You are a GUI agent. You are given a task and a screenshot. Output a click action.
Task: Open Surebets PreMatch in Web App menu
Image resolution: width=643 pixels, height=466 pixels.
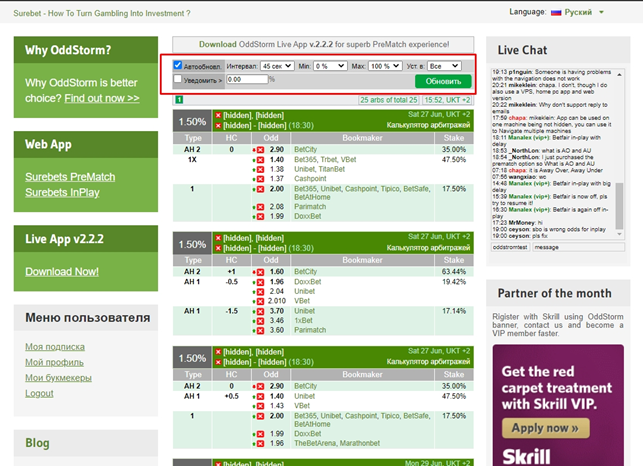coord(69,178)
